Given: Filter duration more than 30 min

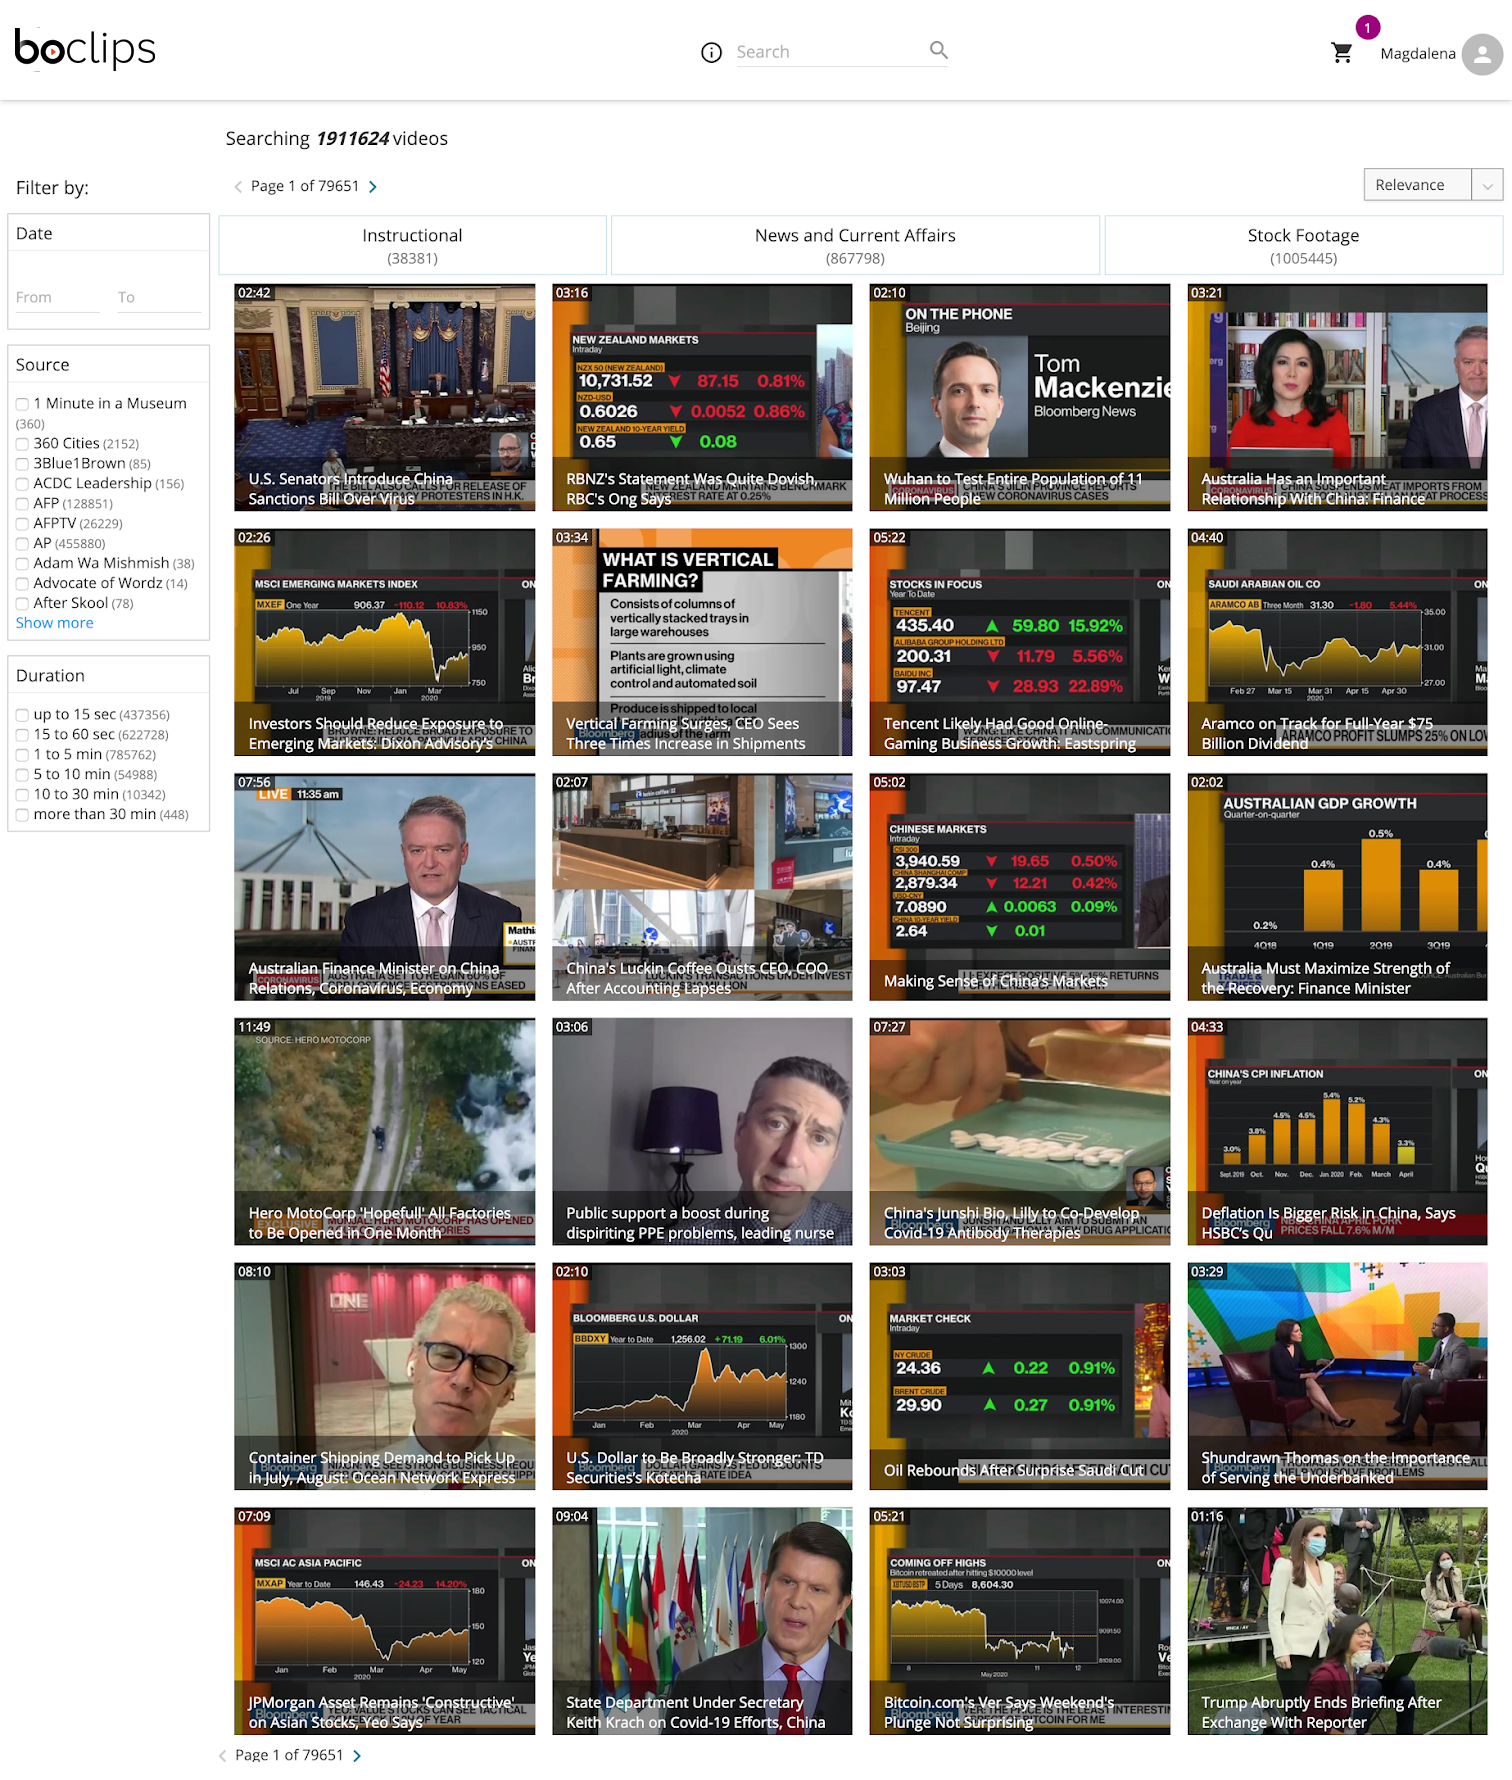Looking at the screenshot, I should coord(22,815).
